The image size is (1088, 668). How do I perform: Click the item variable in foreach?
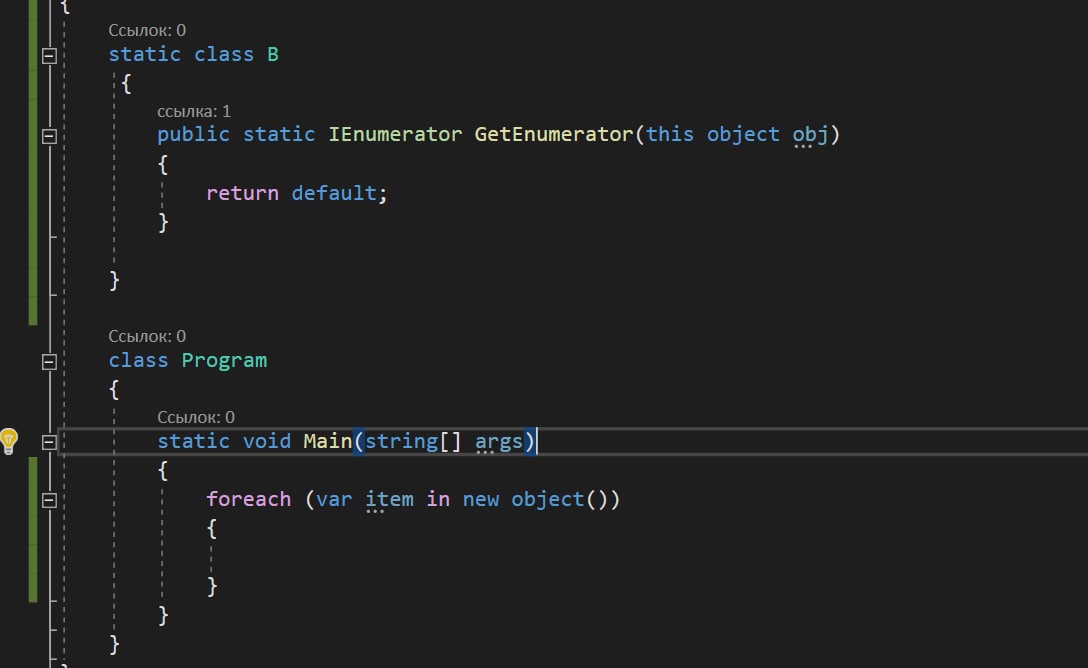[x=389, y=498]
